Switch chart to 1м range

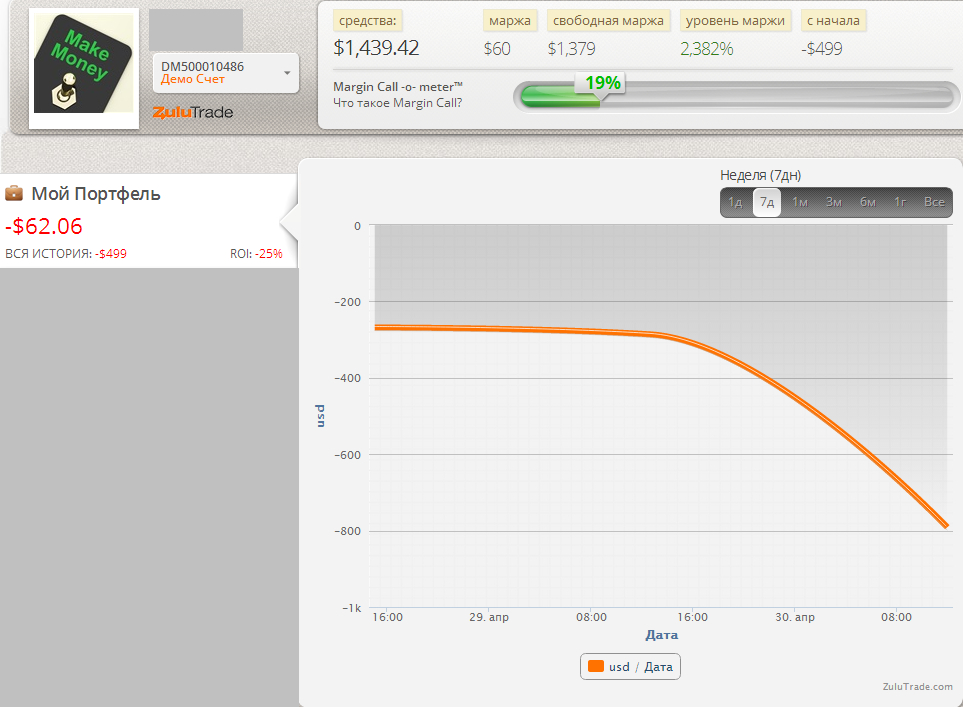[800, 202]
